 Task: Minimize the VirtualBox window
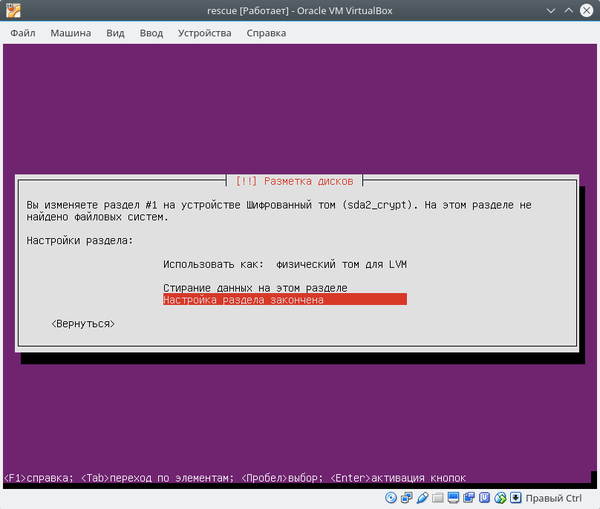551,11
